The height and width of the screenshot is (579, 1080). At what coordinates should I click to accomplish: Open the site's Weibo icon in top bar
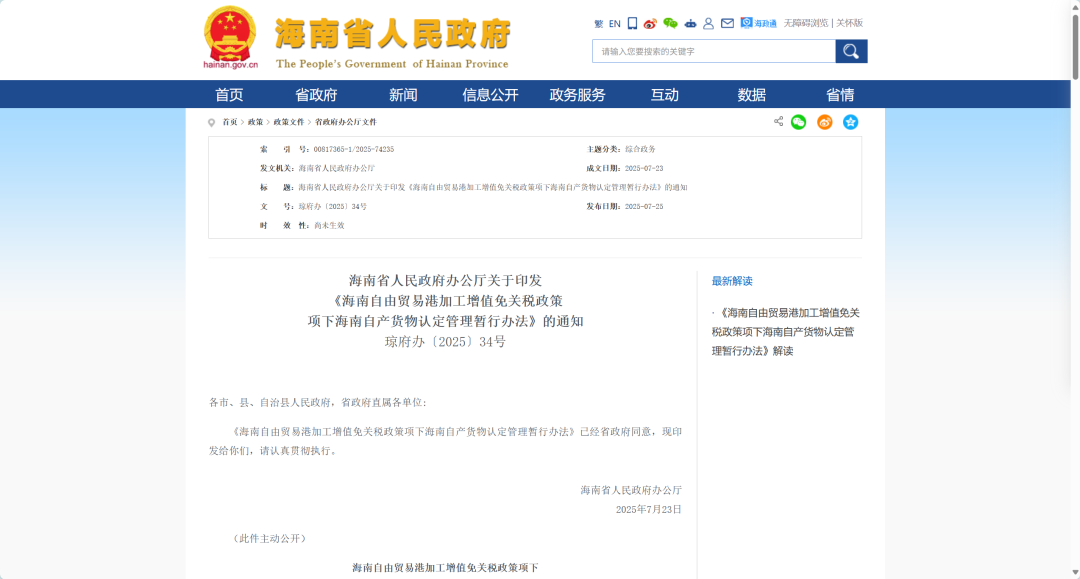pyautogui.click(x=651, y=22)
